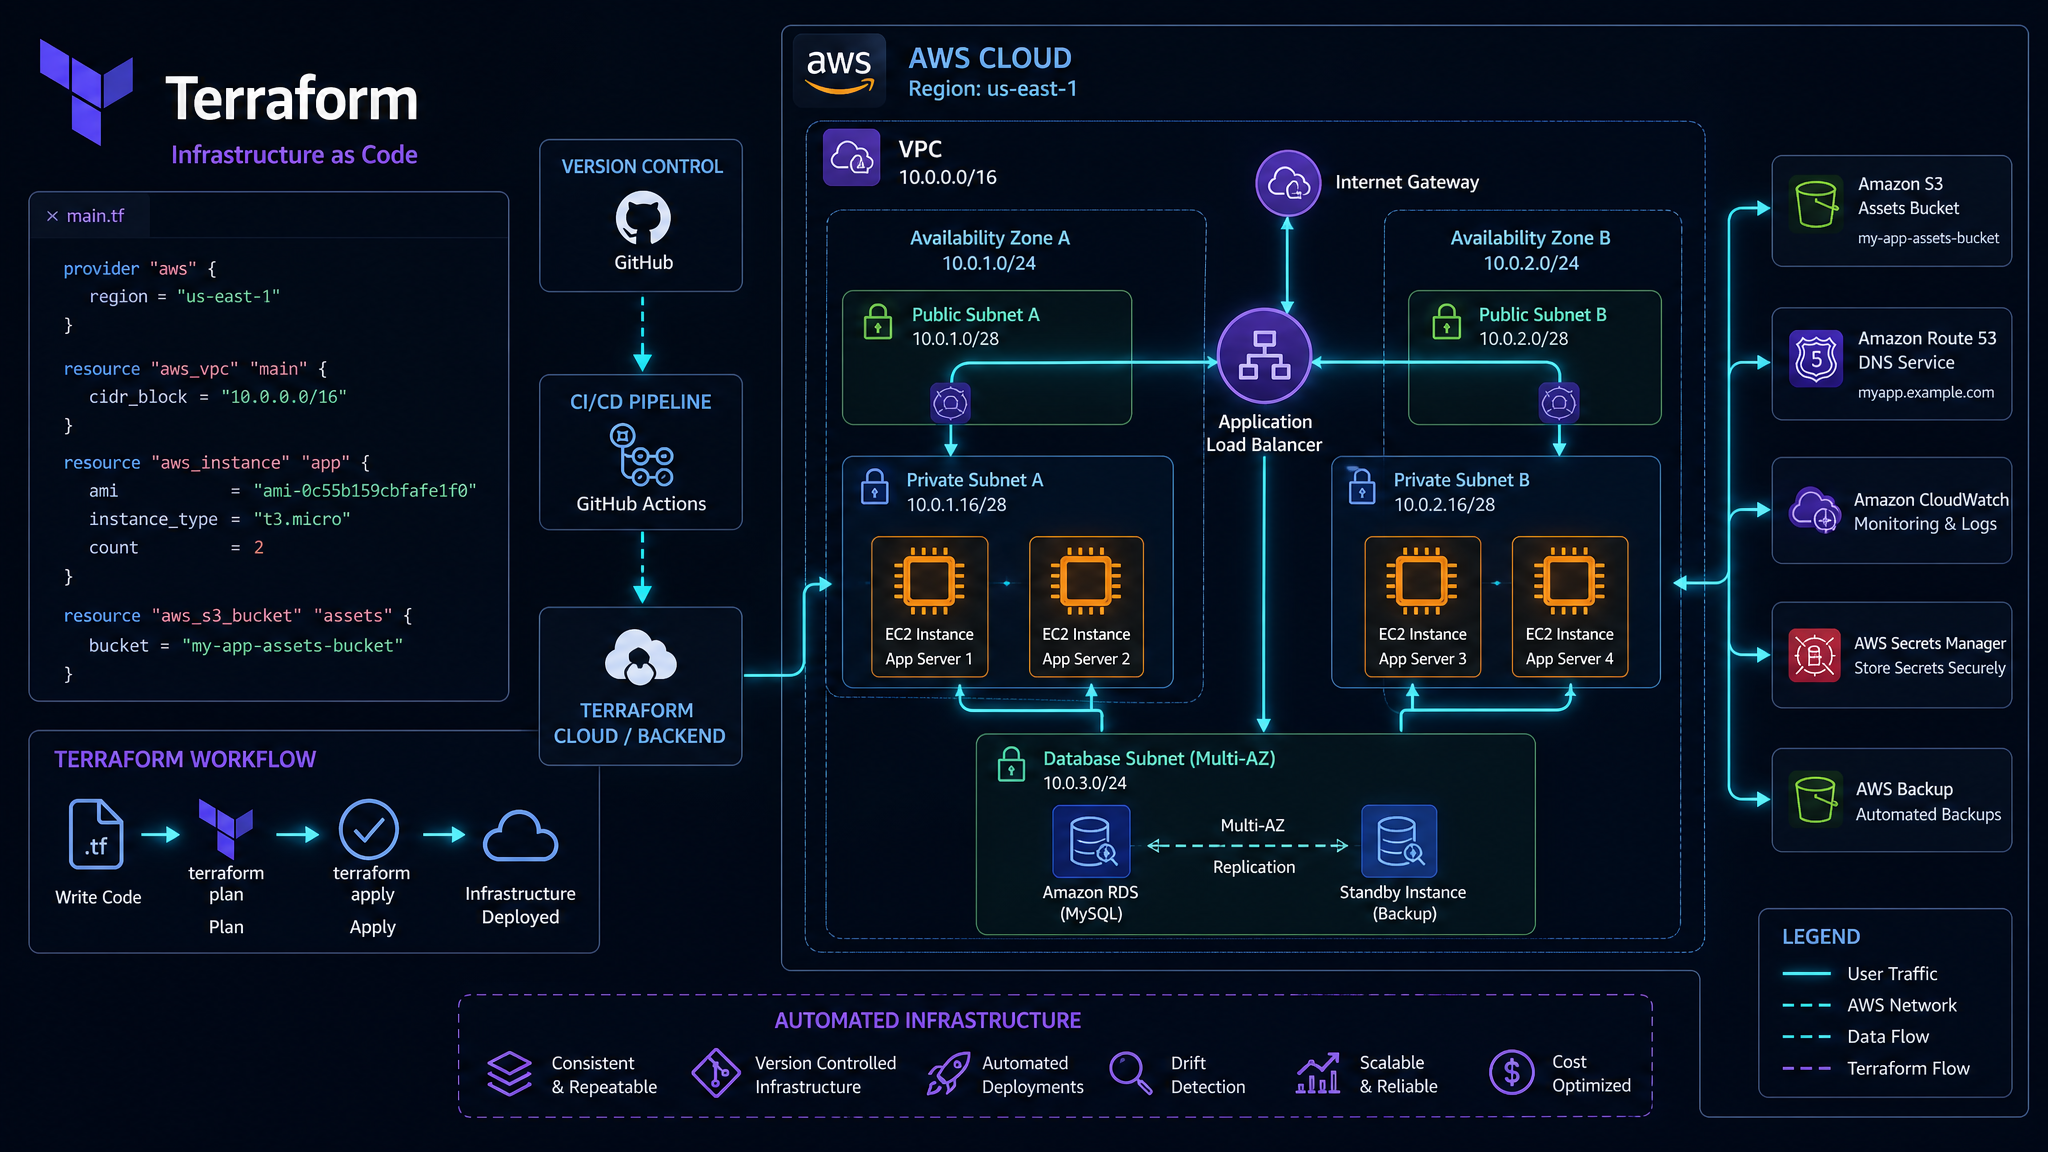The width and height of the screenshot is (2048, 1152).
Task: Click the NAT gateway icon in Public Subnet B
Action: 1558,403
